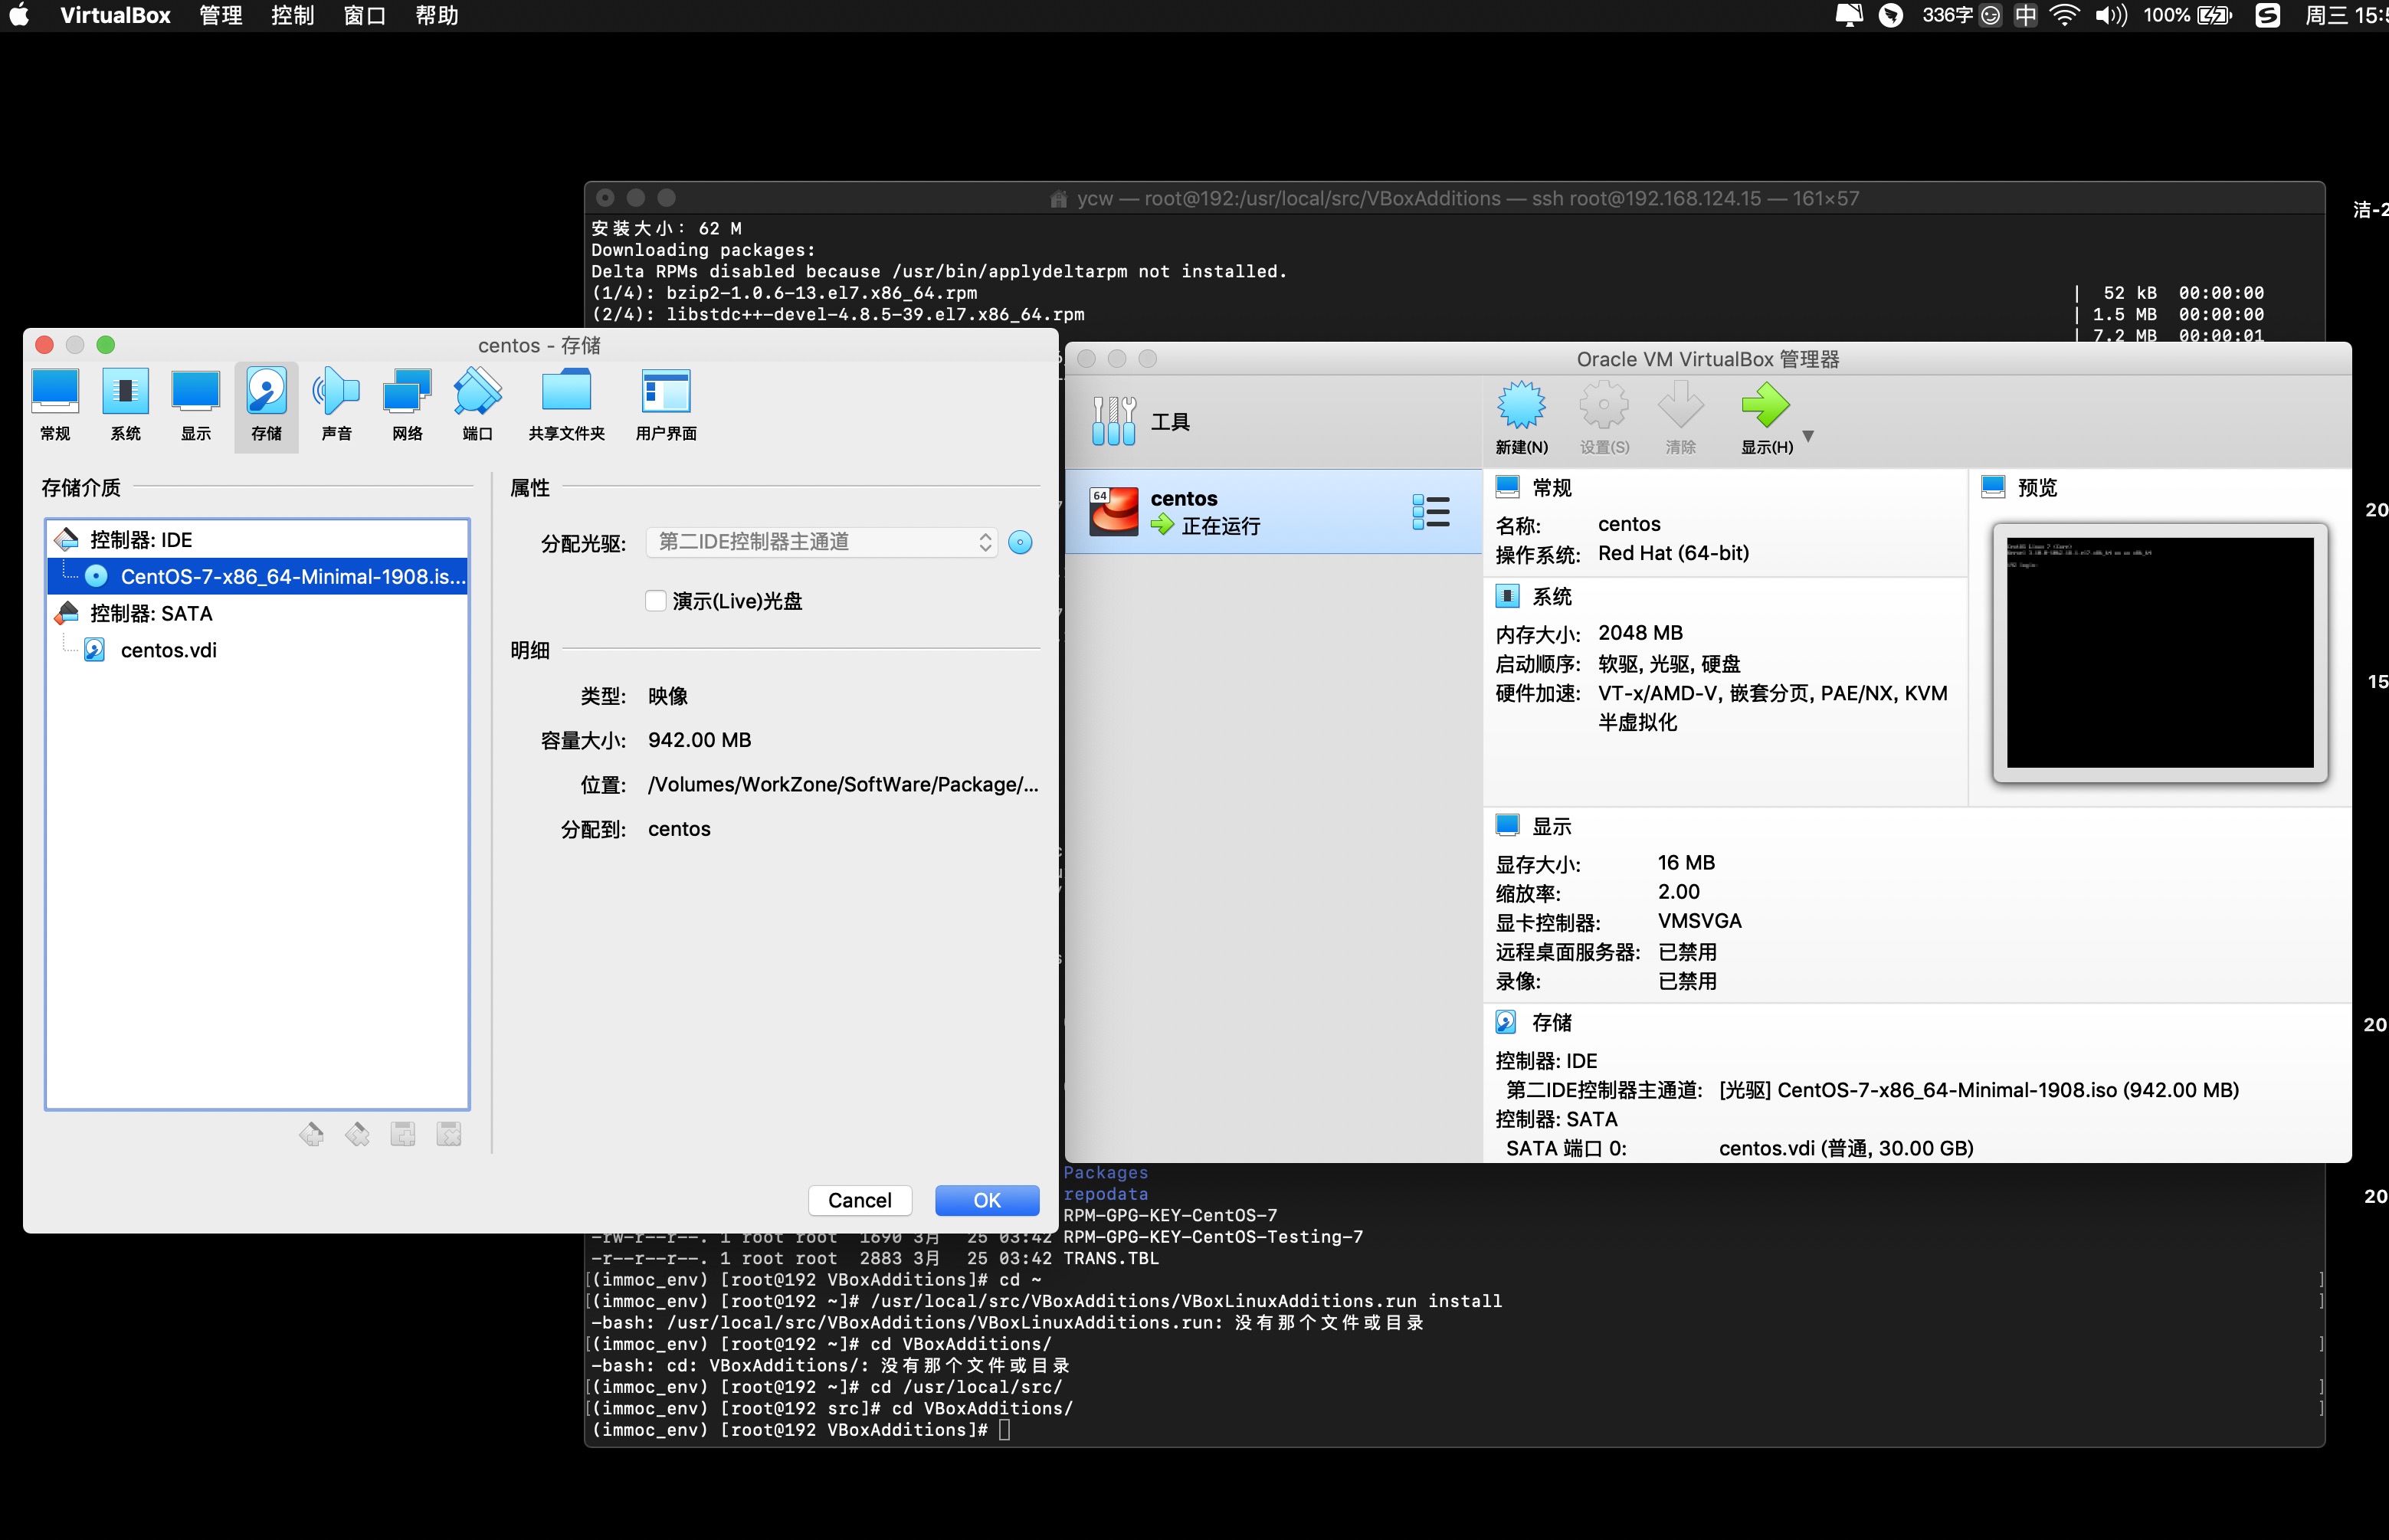The width and height of the screenshot is (2389, 1540).
Task: Open the VirtualBox application menu
Action: pyautogui.click(x=115, y=15)
